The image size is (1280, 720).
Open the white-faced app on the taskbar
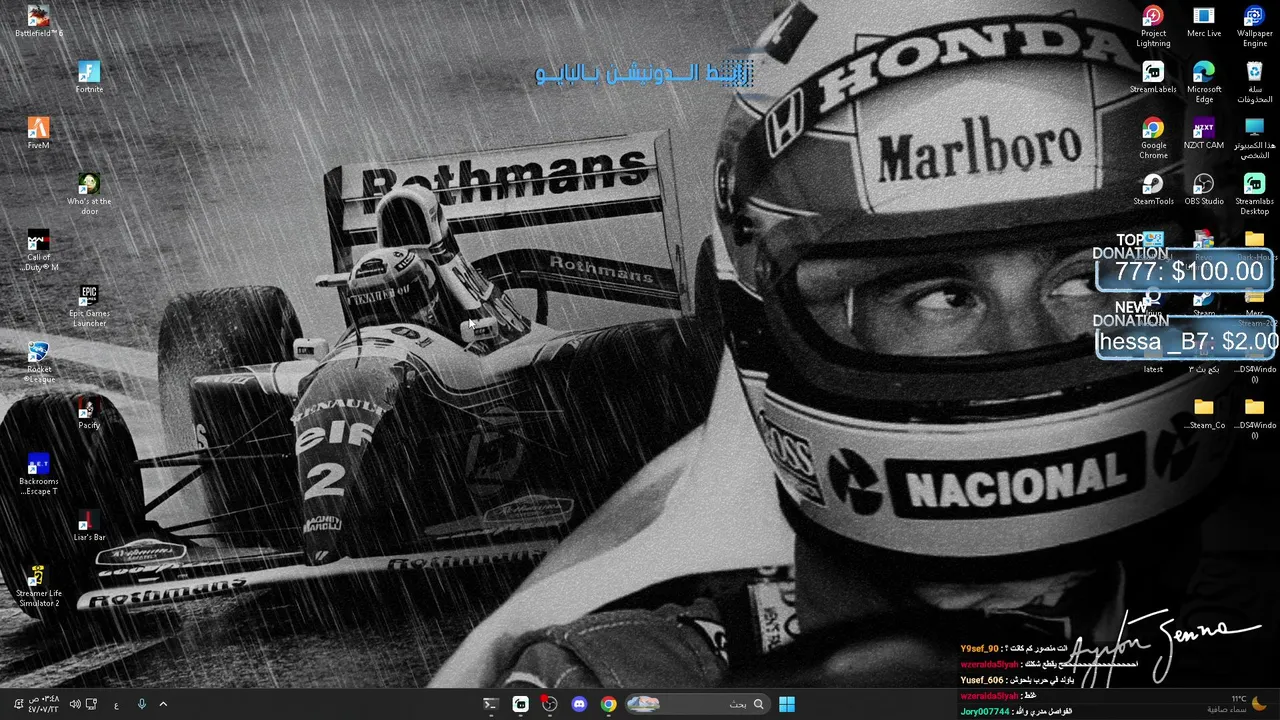pyautogui.click(x=520, y=704)
